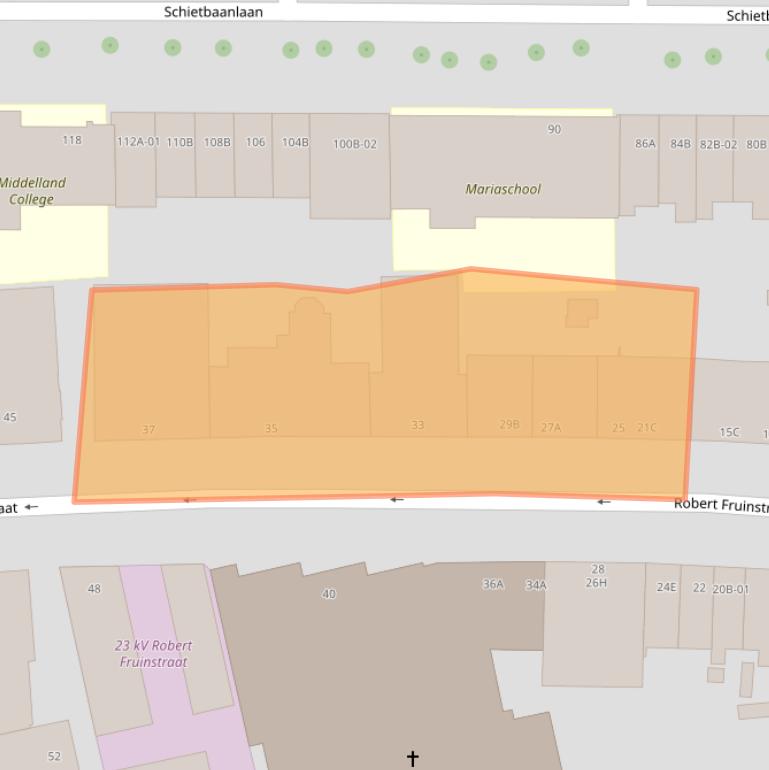Click house number 36A
This screenshot has width=769, height=770.
tap(493, 584)
